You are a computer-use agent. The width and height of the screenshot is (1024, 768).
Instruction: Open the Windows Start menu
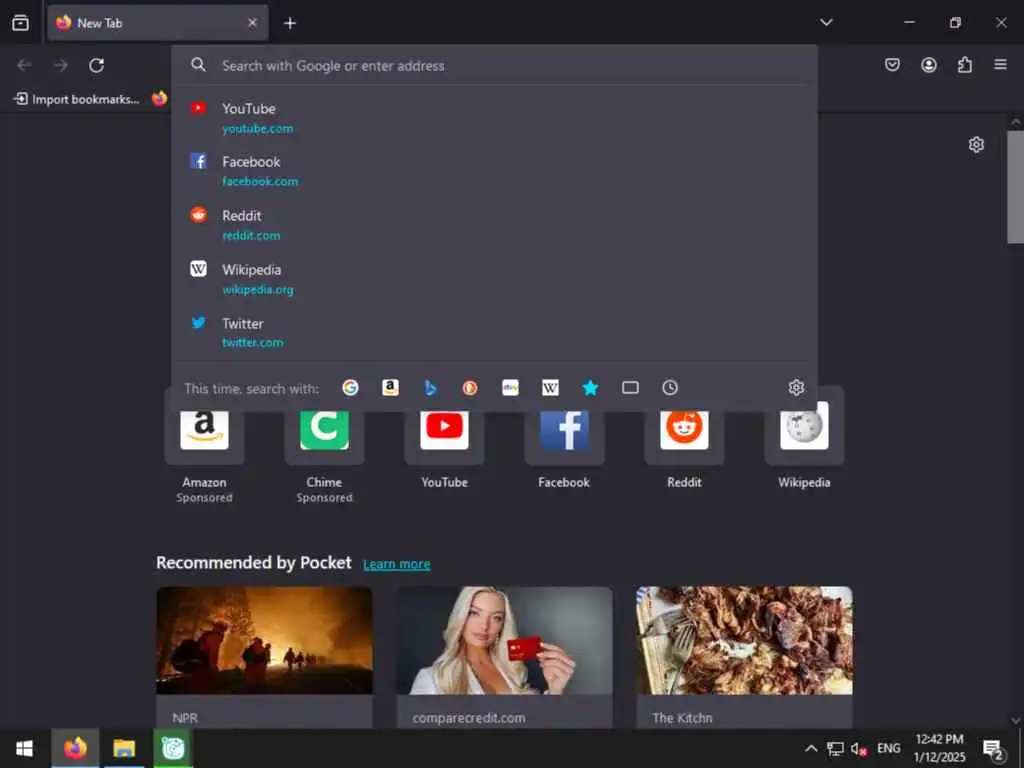point(24,748)
